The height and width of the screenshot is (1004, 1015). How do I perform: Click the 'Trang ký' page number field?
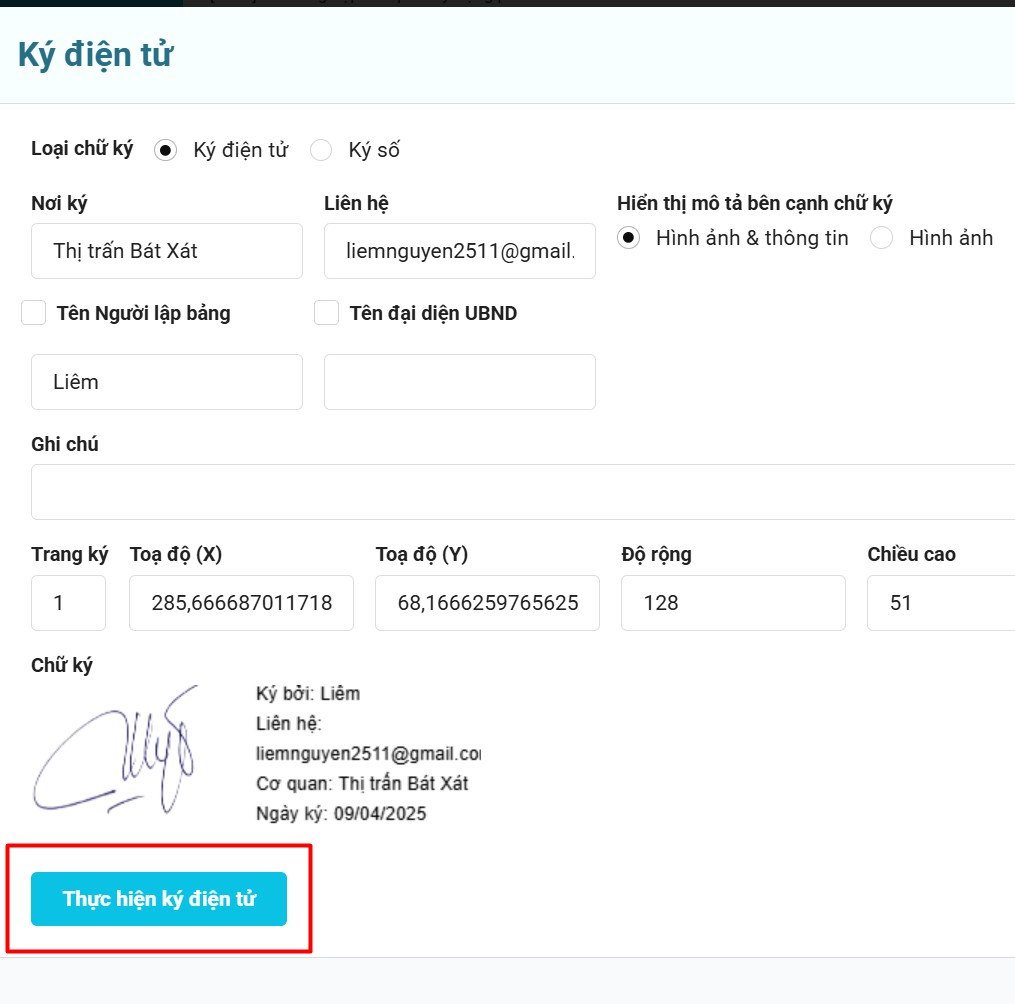point(68,603)
